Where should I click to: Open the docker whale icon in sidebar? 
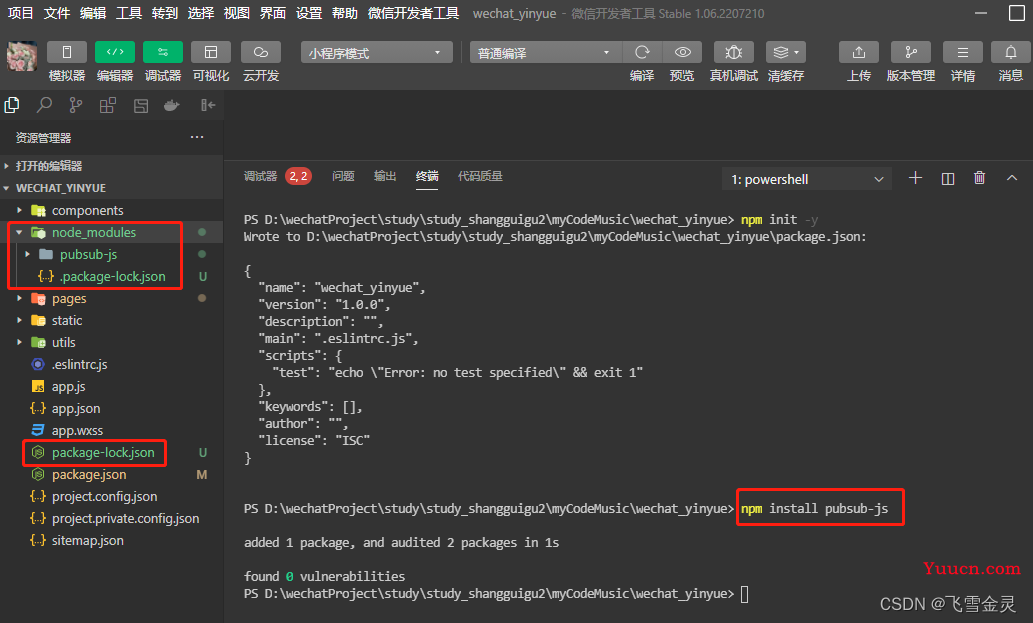point(172,105)
